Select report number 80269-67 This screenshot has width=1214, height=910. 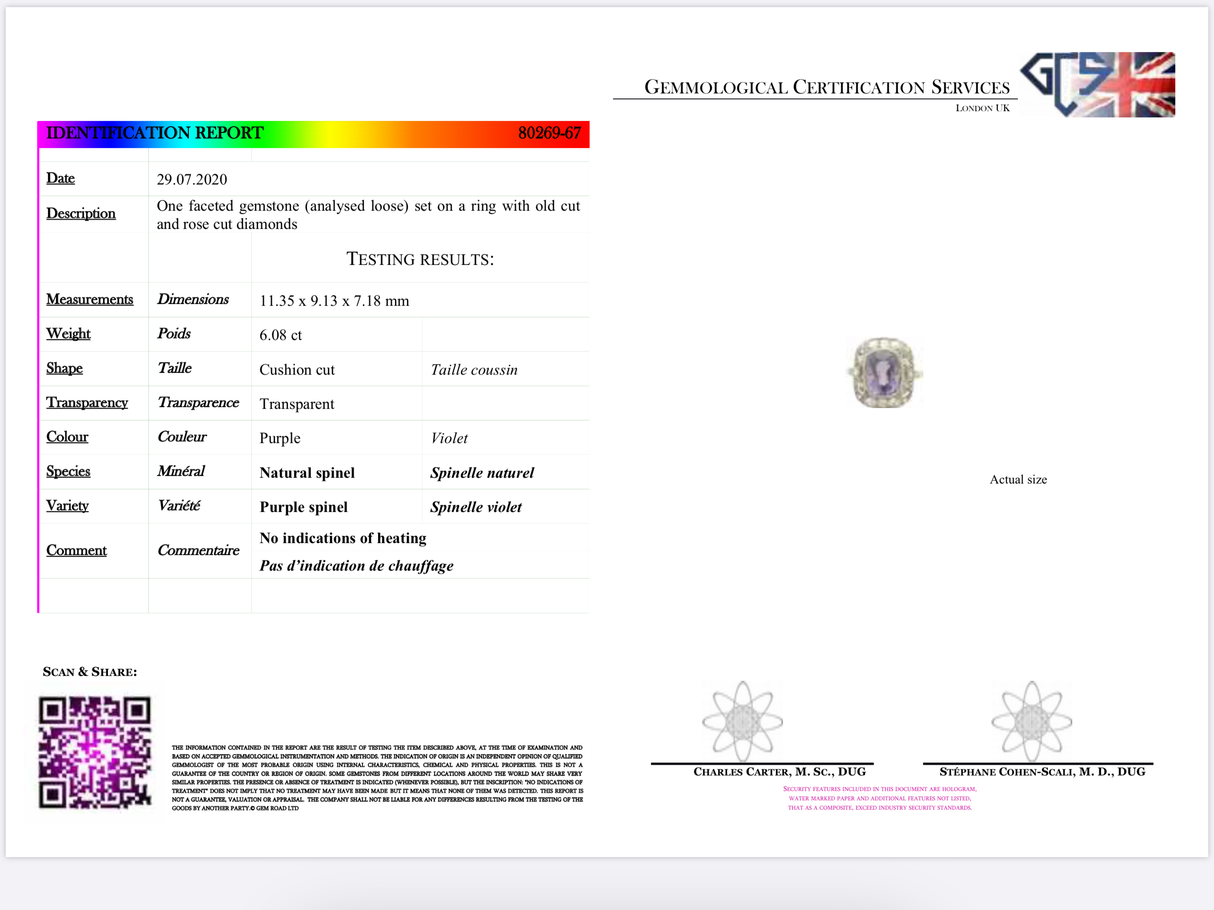pyautogui.click(x=549, y=134)
